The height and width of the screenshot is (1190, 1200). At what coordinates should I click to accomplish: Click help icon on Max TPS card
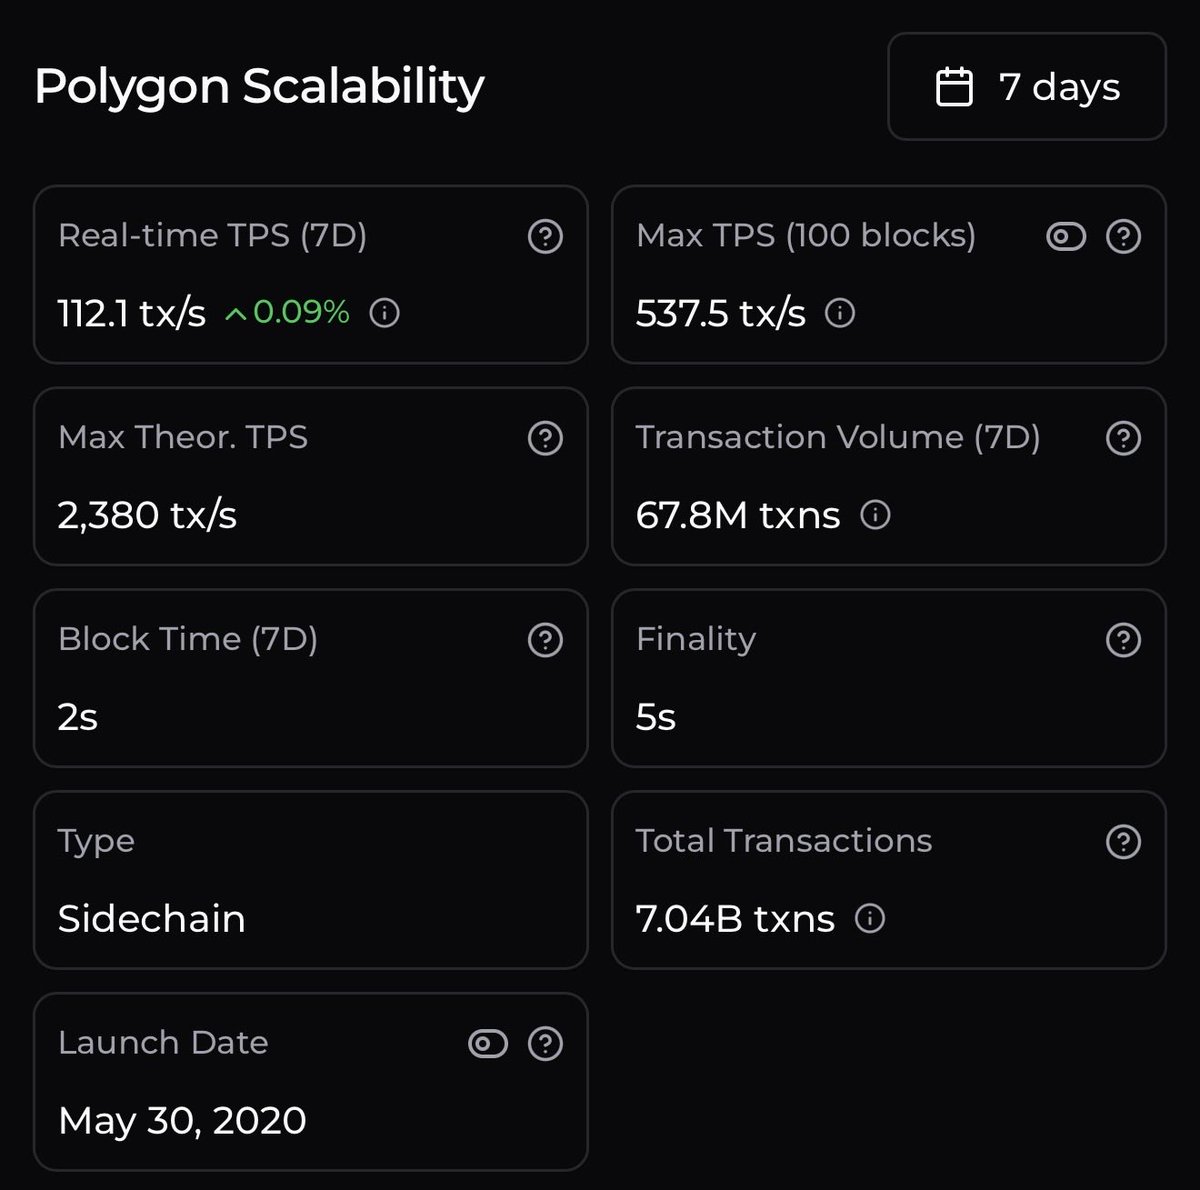click(1123, 237)
